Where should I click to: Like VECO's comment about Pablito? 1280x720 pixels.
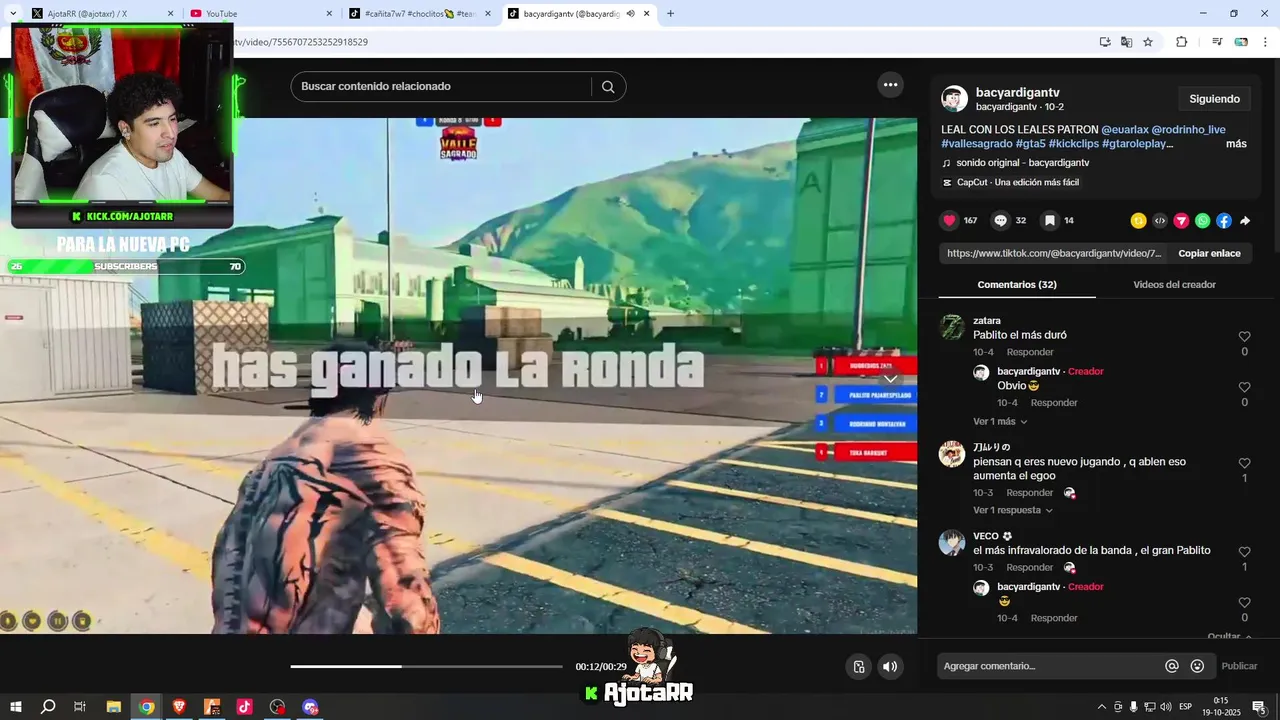click(x=1244, y=552)
